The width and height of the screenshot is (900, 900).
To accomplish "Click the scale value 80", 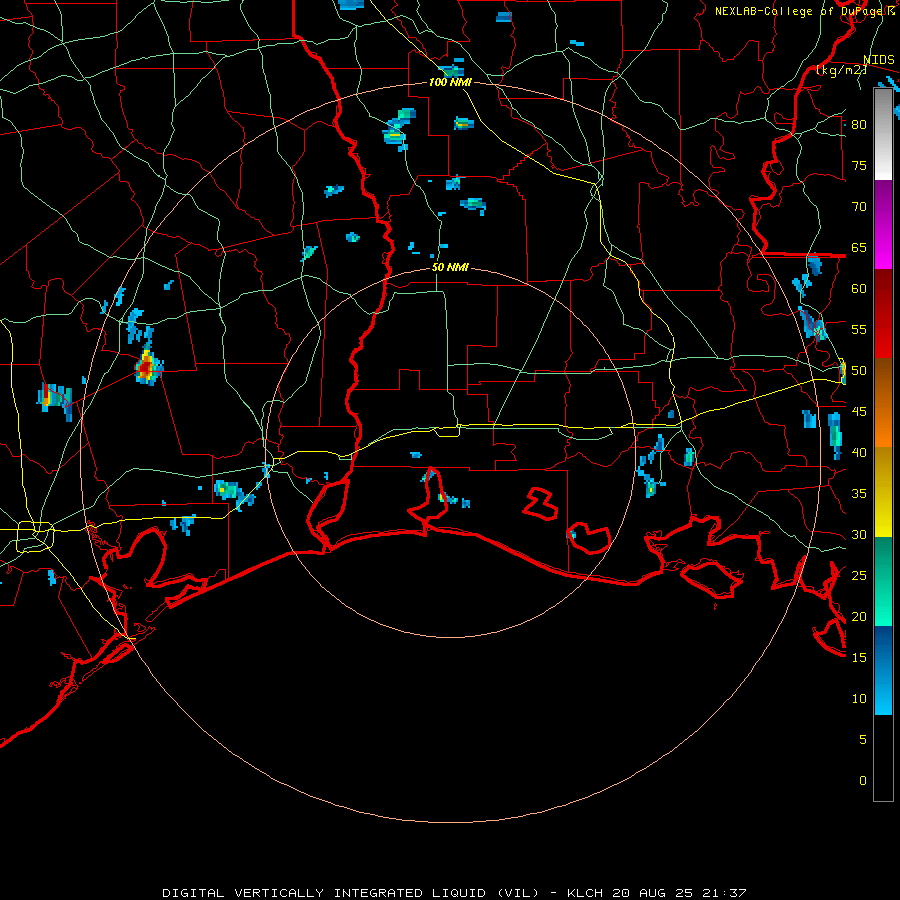I will point(859,125).
